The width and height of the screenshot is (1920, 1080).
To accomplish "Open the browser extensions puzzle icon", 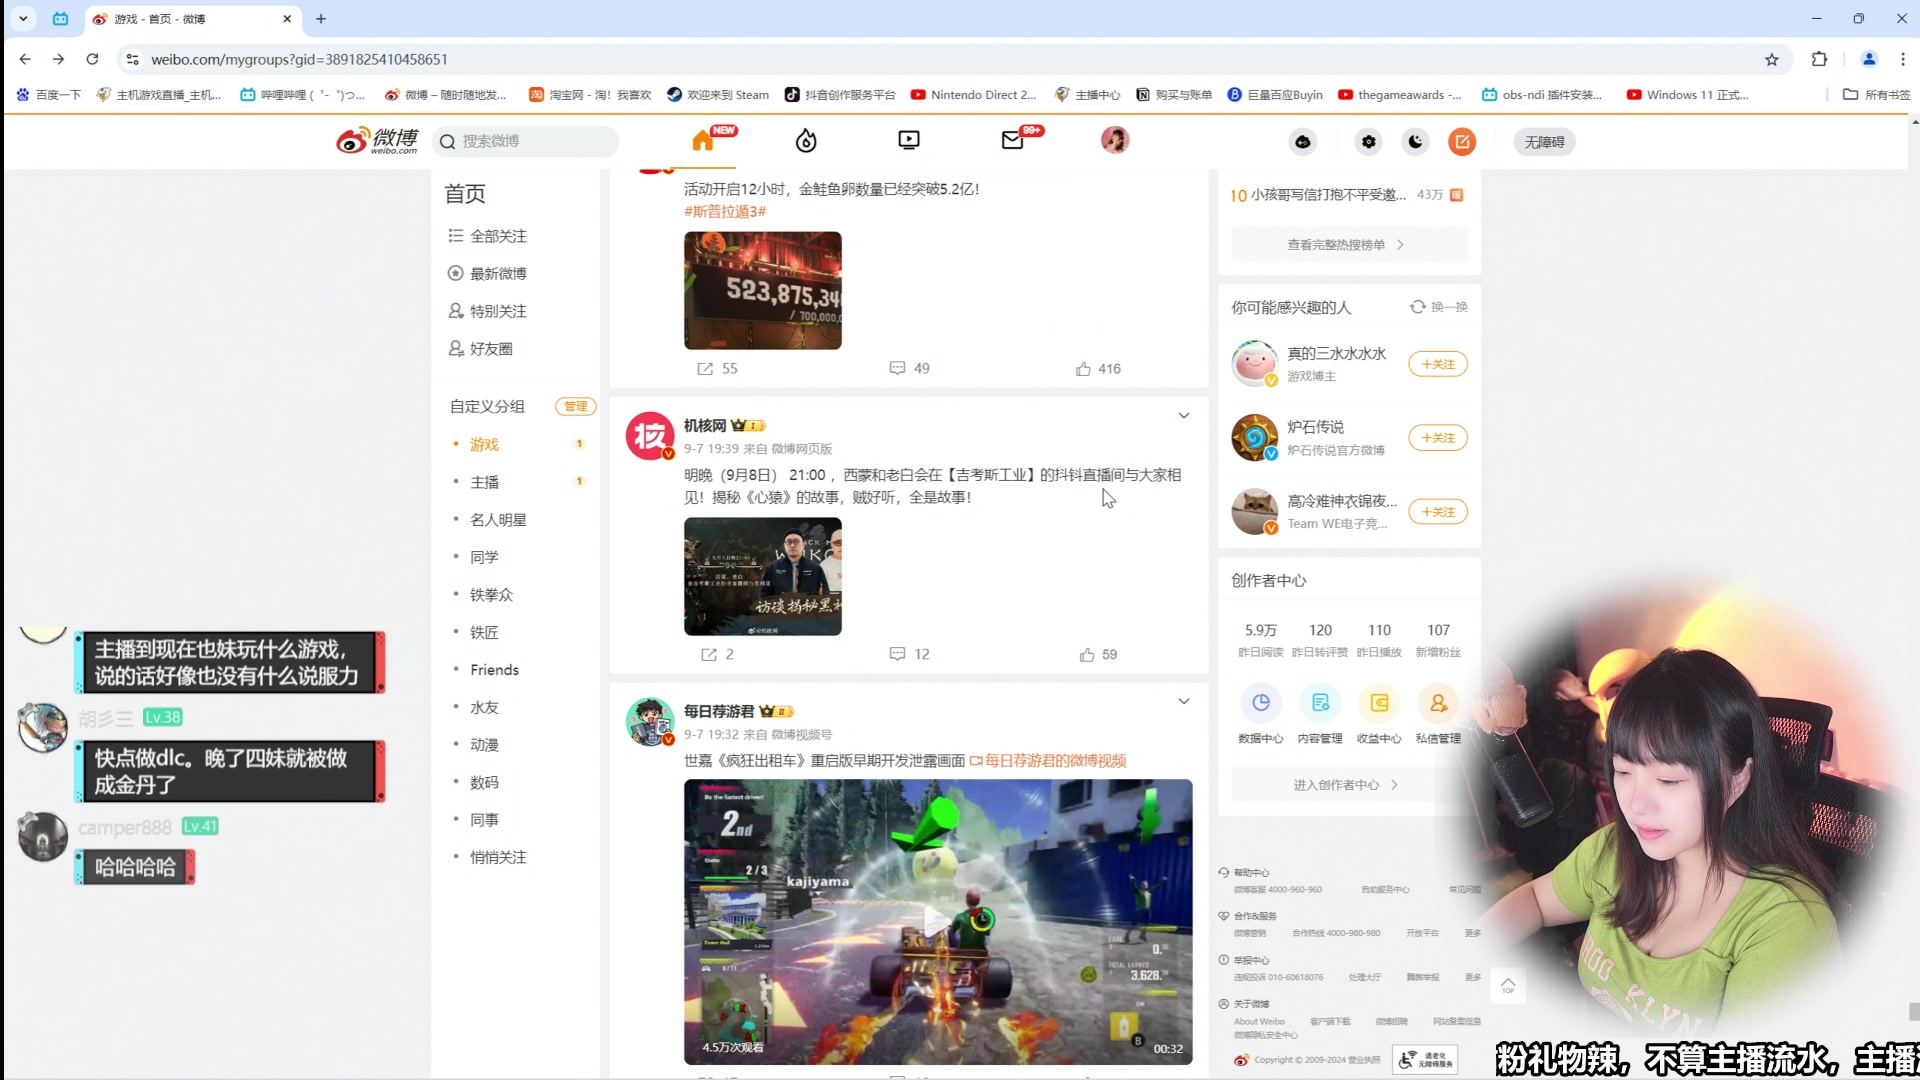I will [x=1819, y=59].
